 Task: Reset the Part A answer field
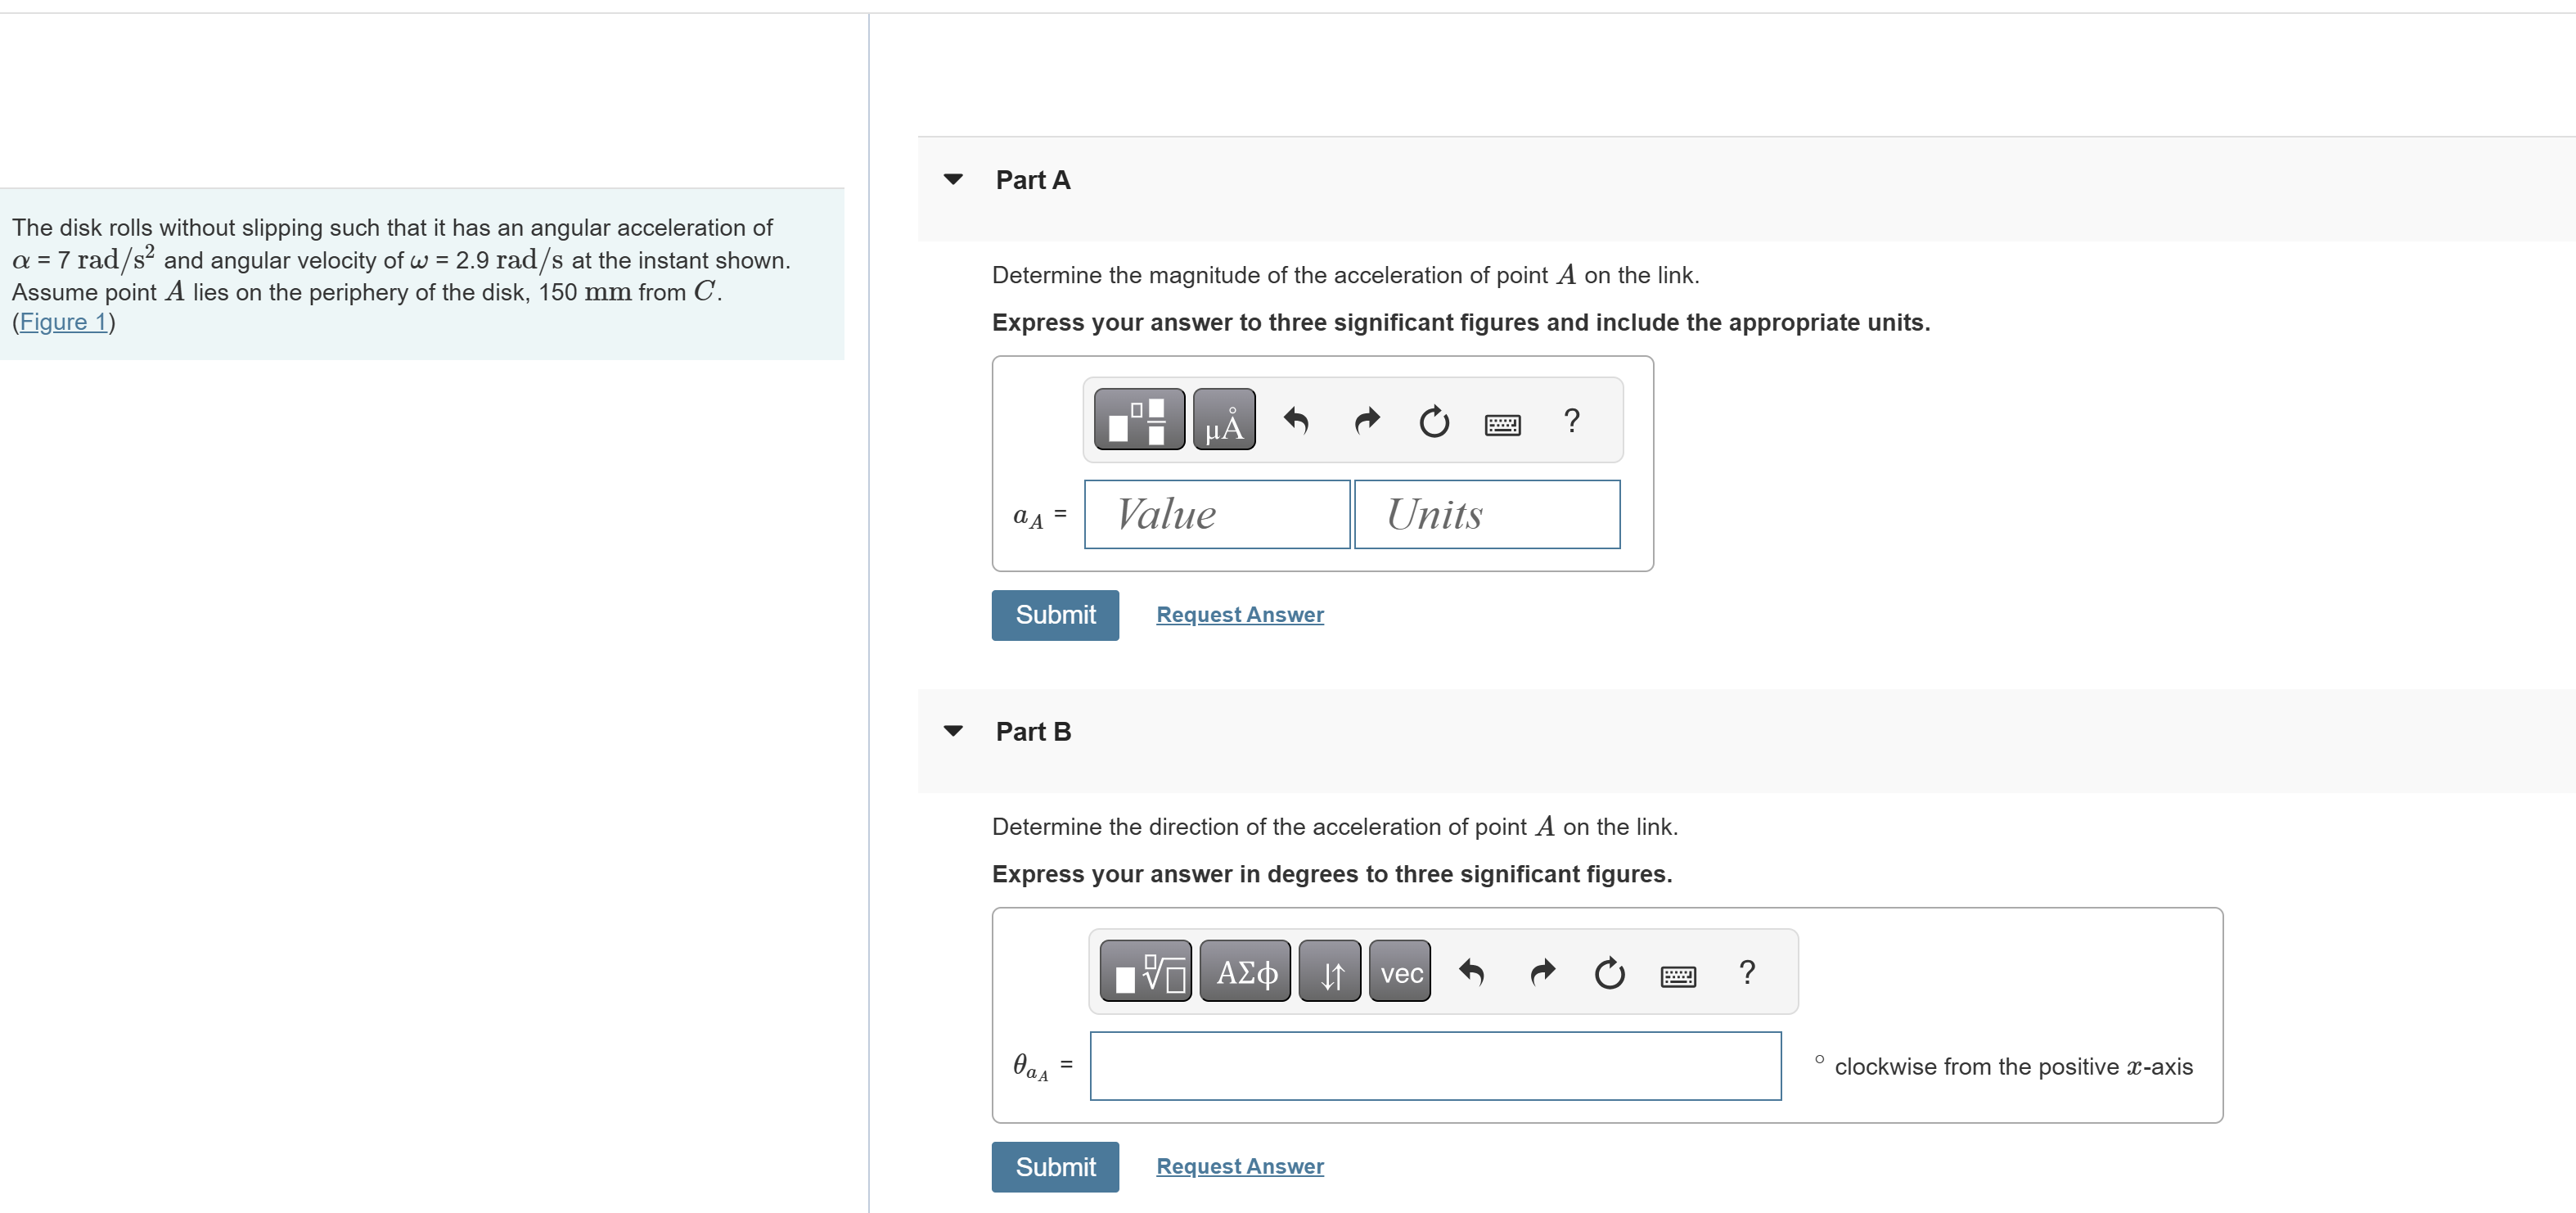pos(1434,420)
